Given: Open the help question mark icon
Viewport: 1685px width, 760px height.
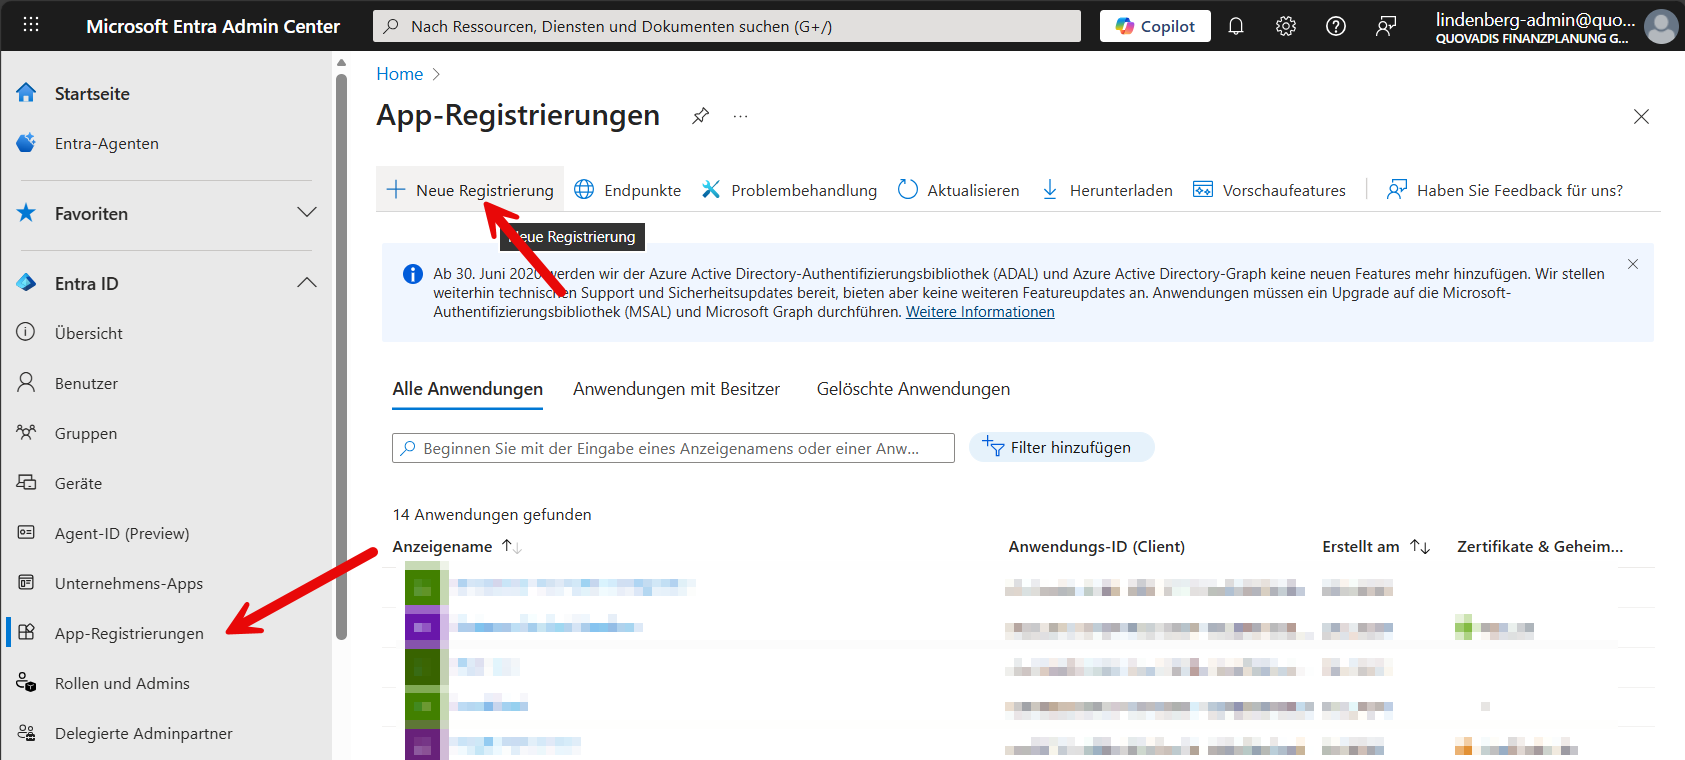Looking at the screenshot, I should (1336, 26).
